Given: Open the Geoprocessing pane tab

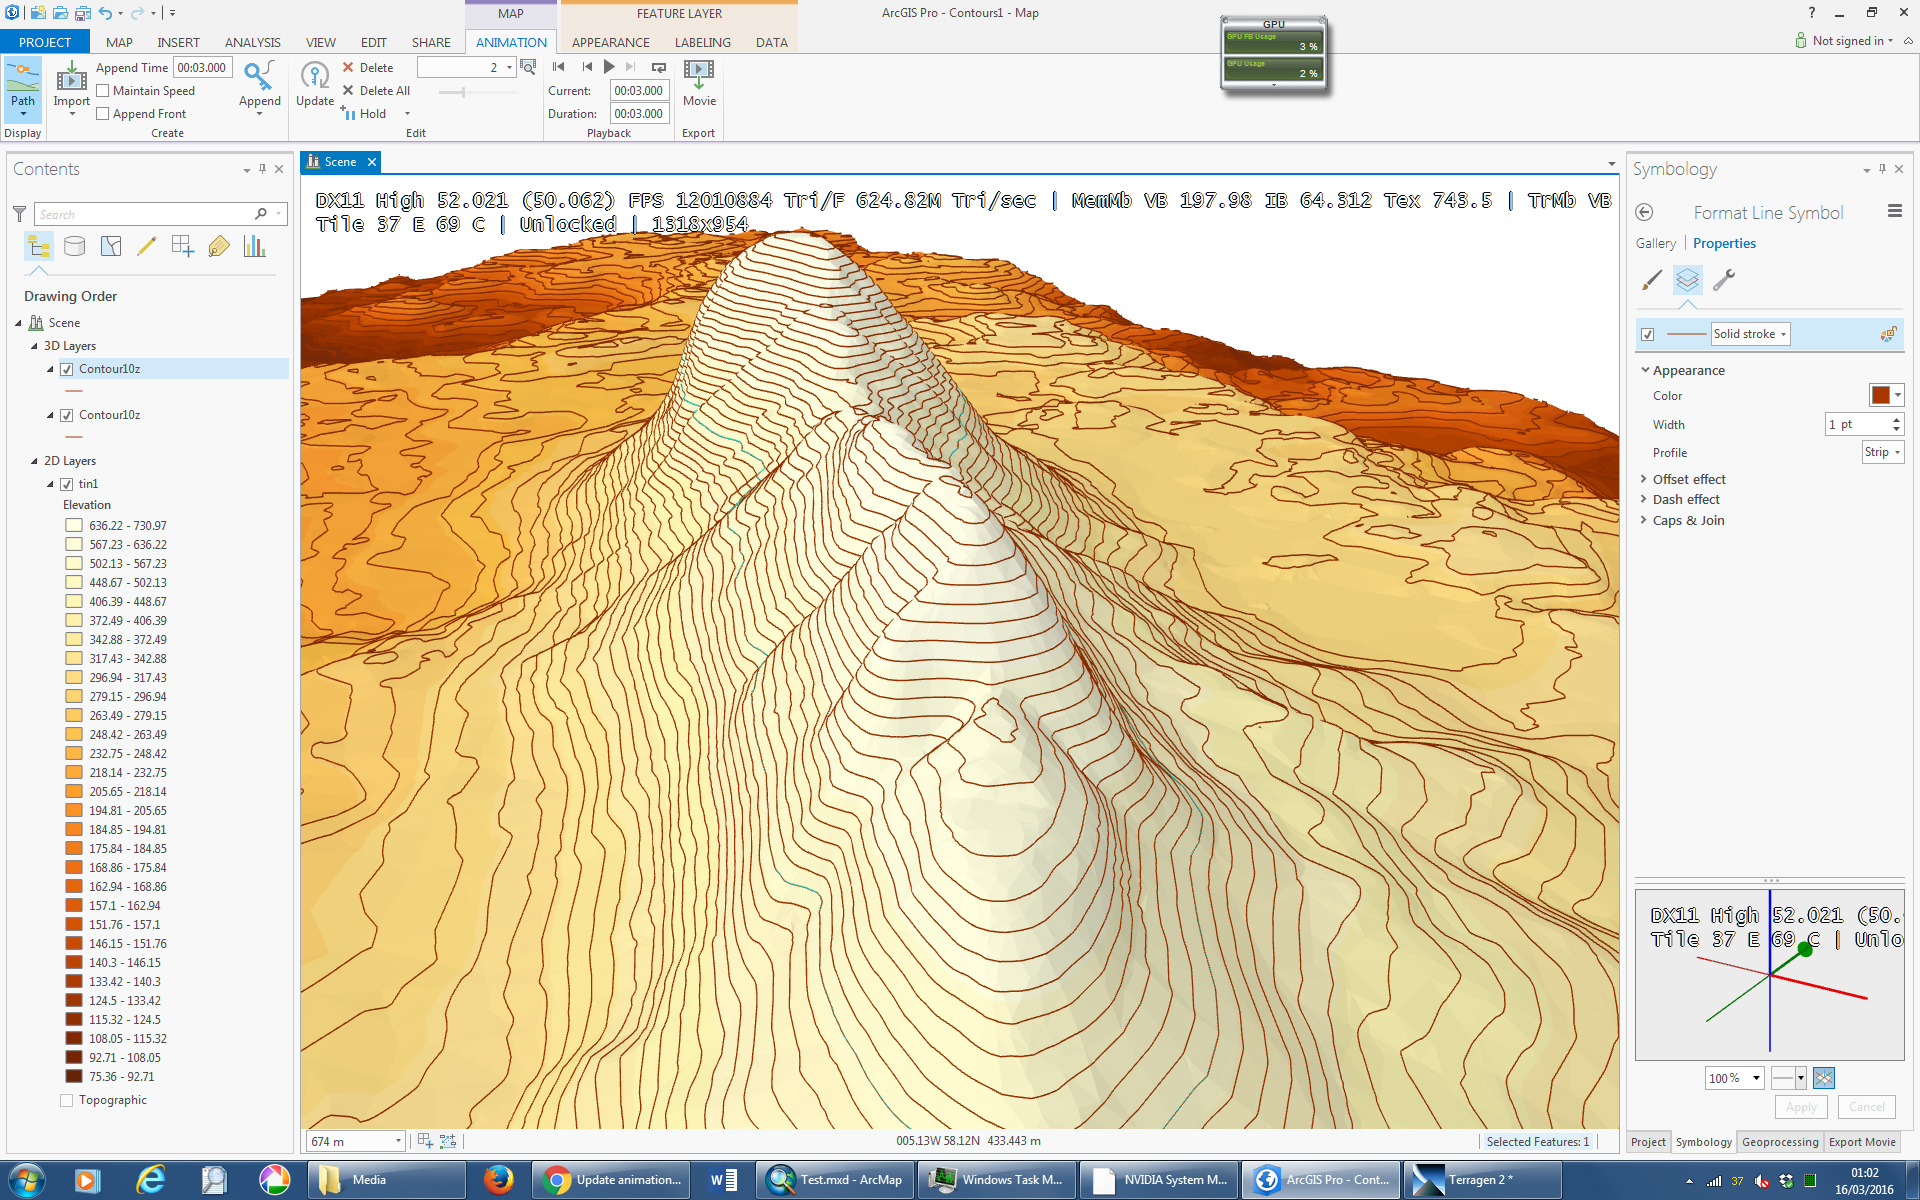Looking at the screenshot, I should [x=1779, y=1142].
